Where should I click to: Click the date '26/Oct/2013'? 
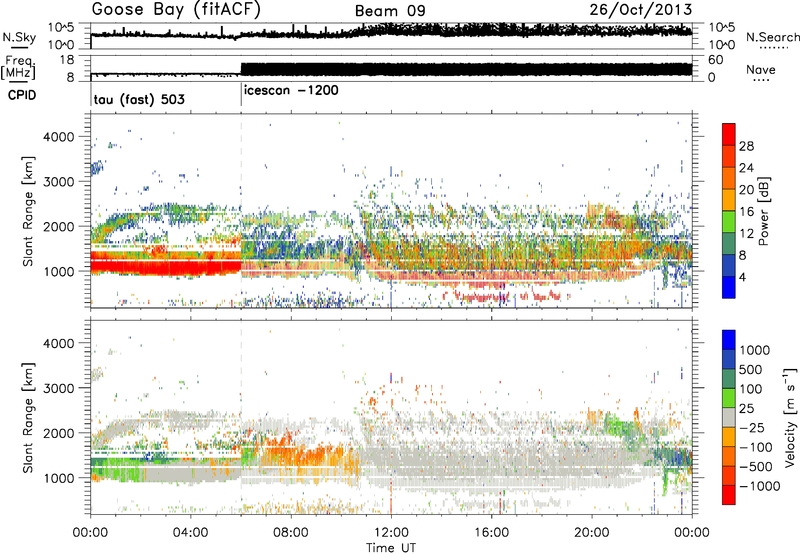tap(641, 10)
